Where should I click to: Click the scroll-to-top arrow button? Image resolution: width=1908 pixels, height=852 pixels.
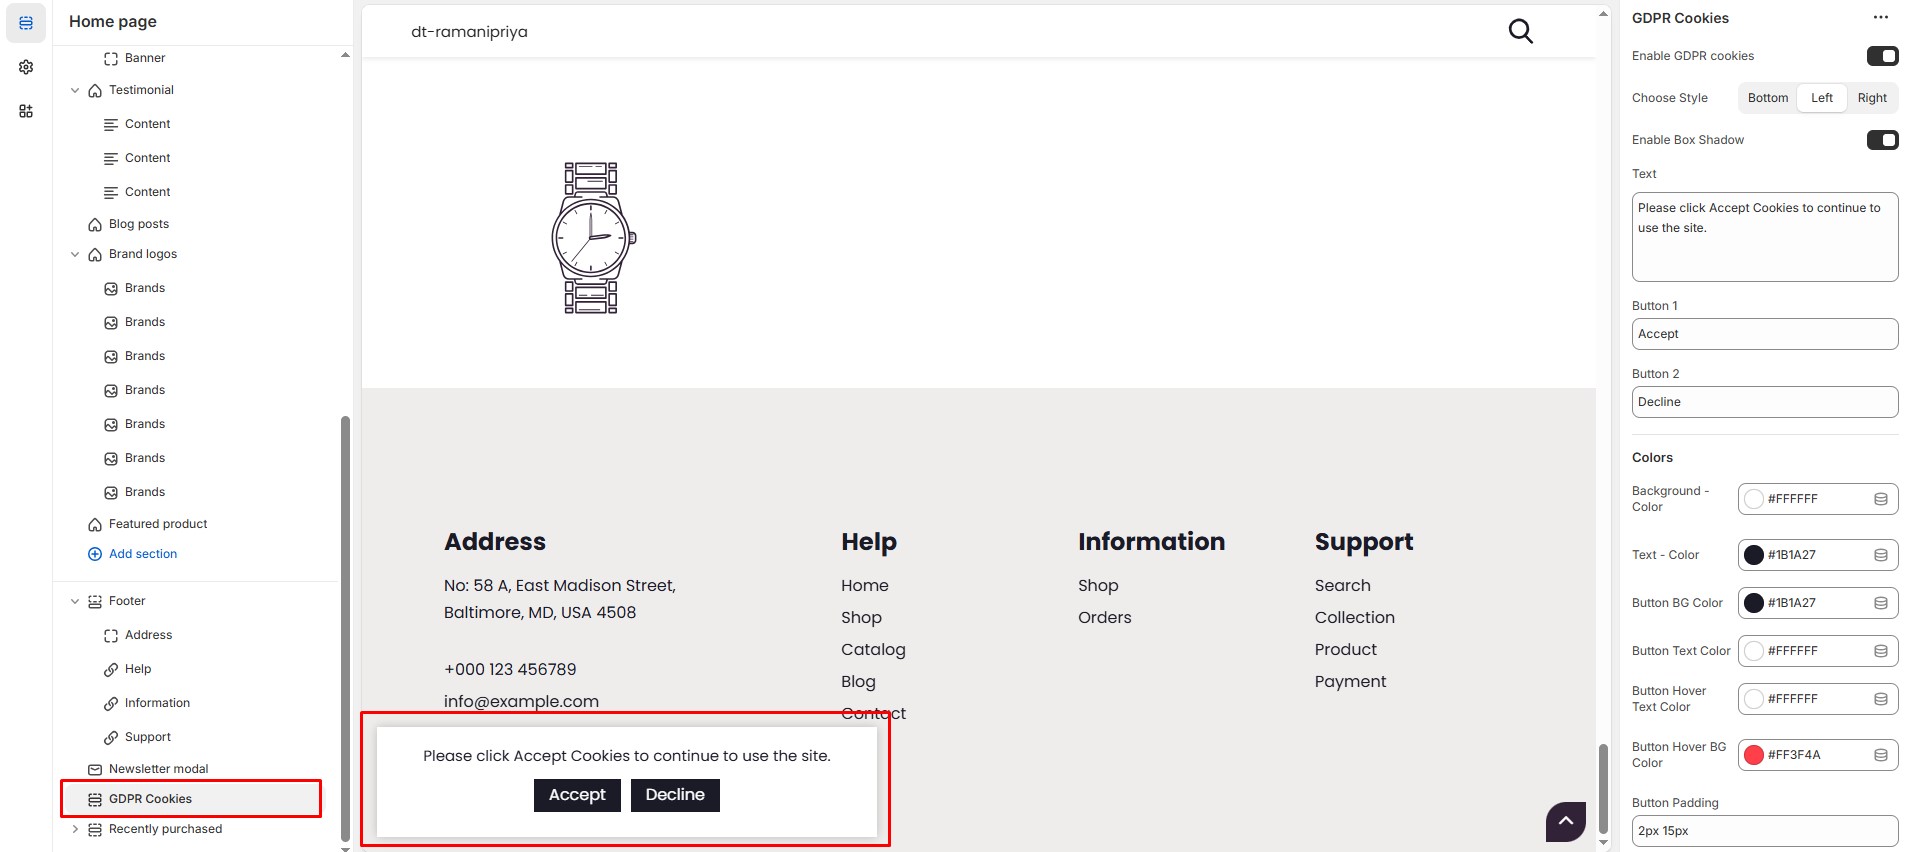1565,821
